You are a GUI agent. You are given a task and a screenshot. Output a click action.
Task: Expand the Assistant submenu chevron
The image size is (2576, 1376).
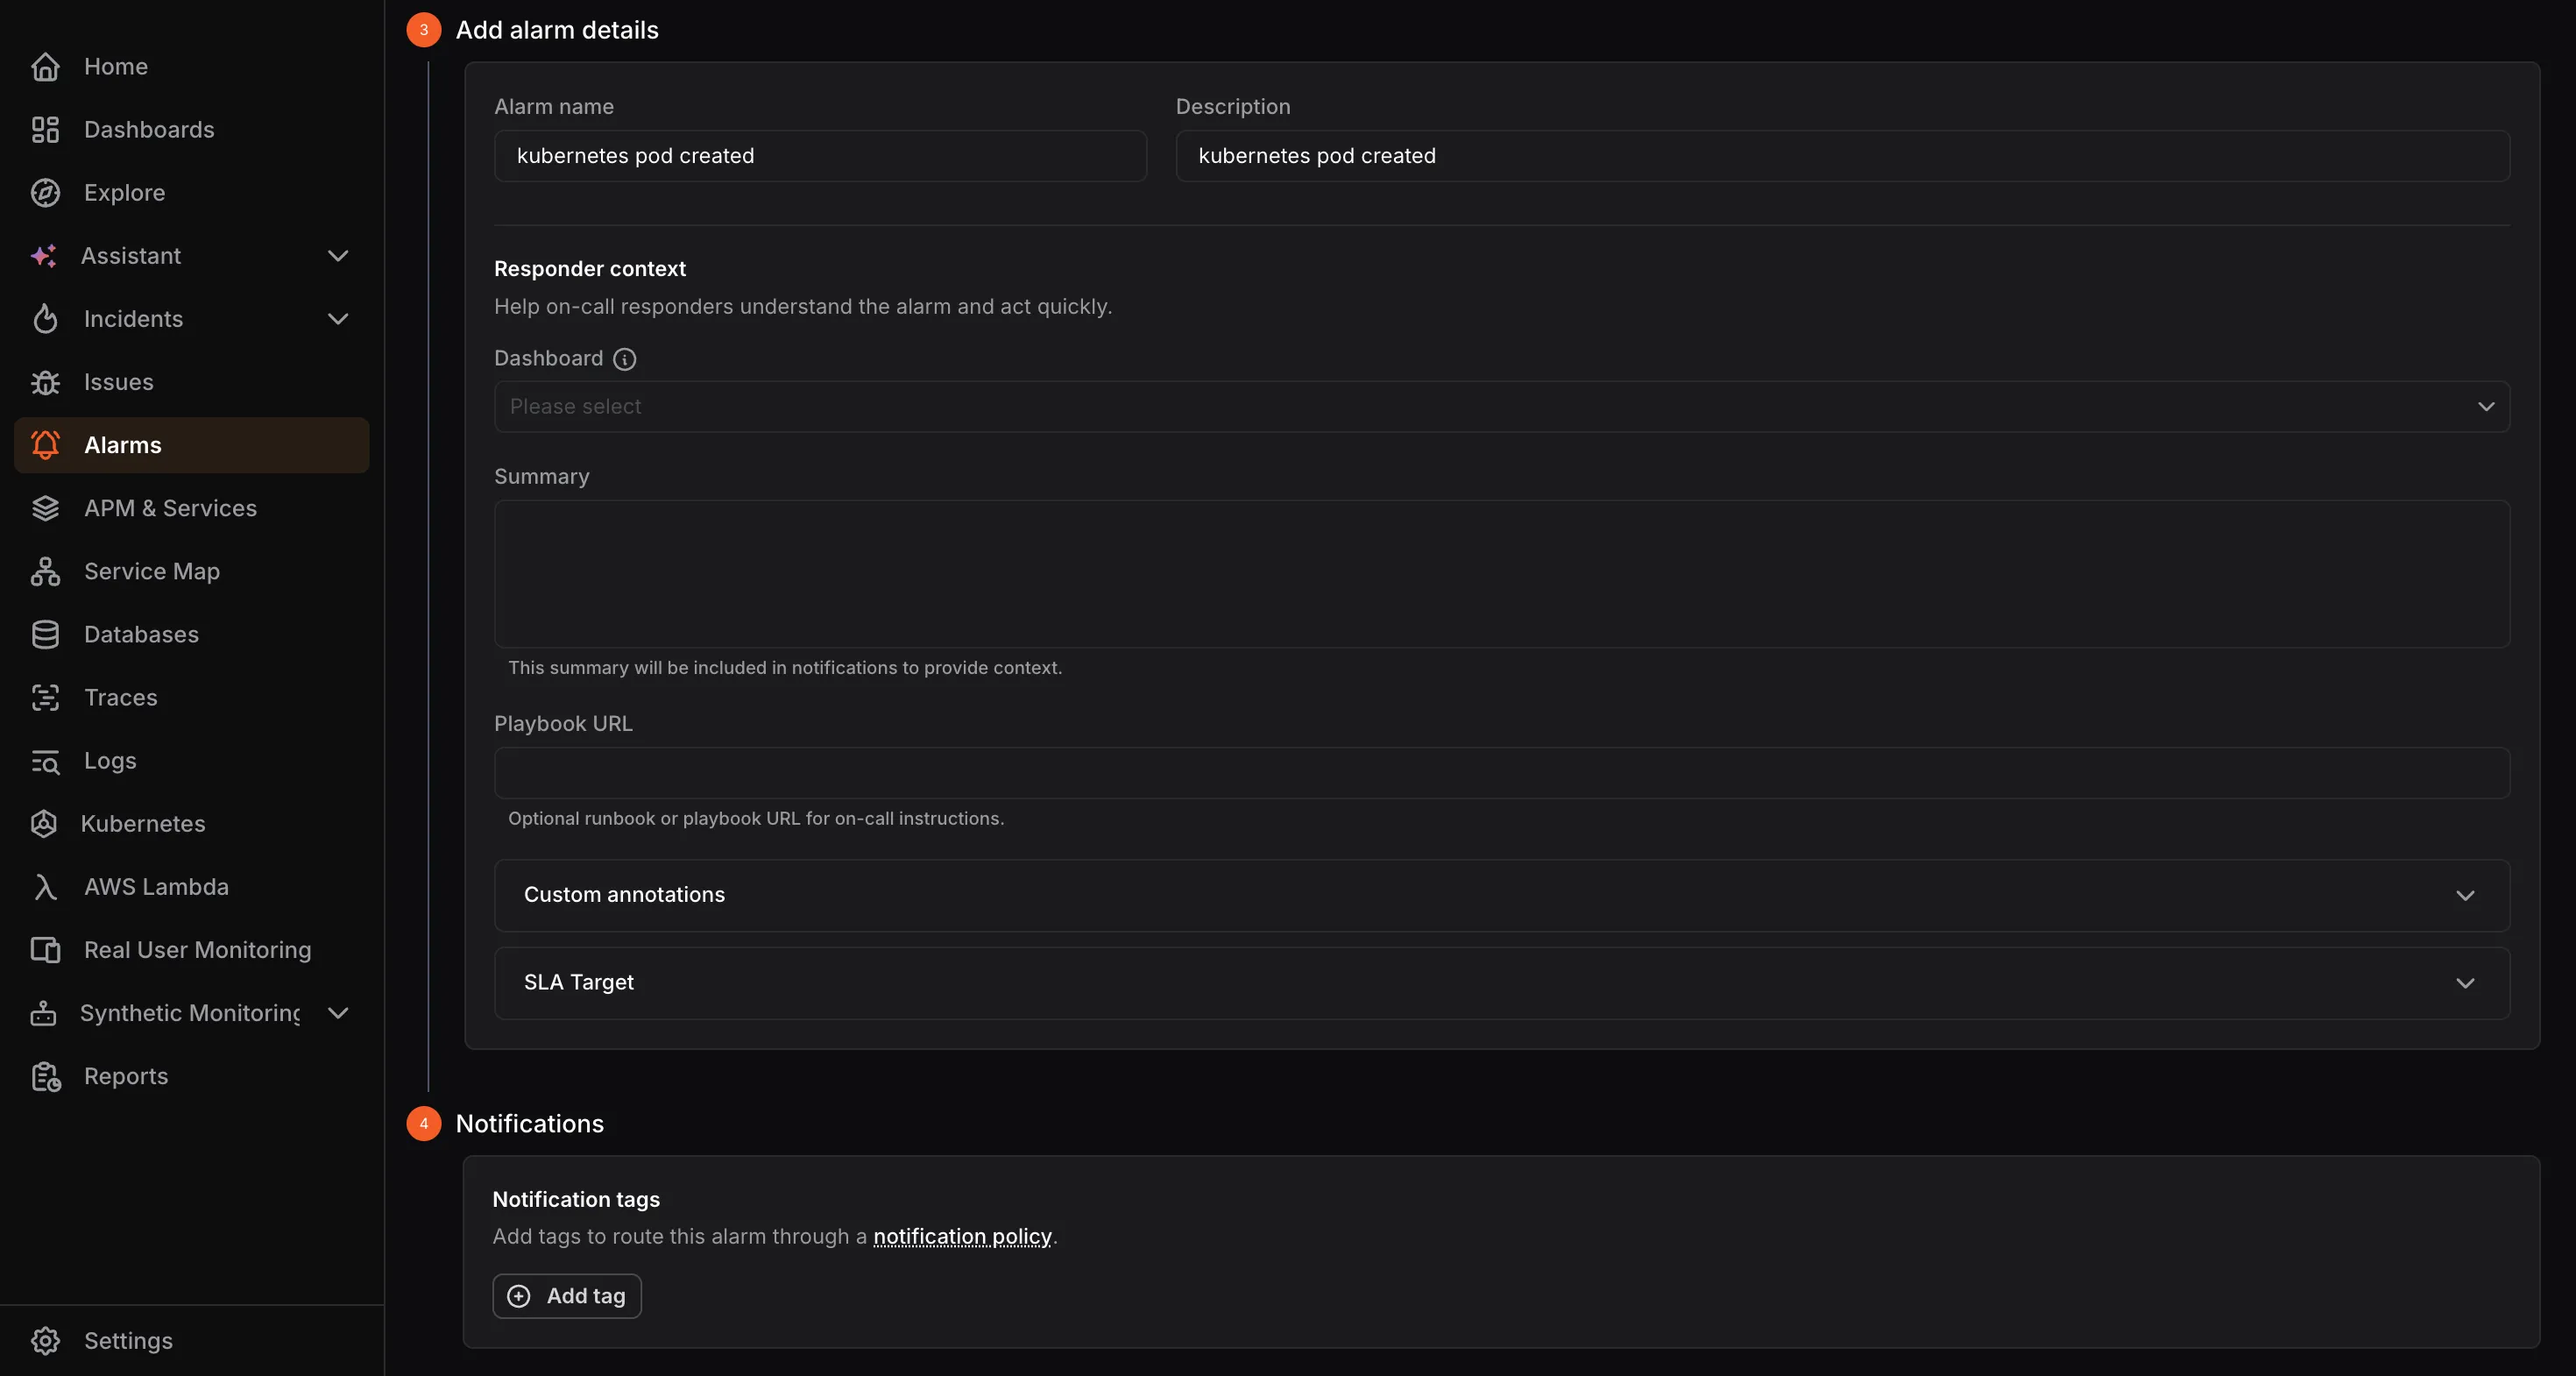[x=338, y=256]
